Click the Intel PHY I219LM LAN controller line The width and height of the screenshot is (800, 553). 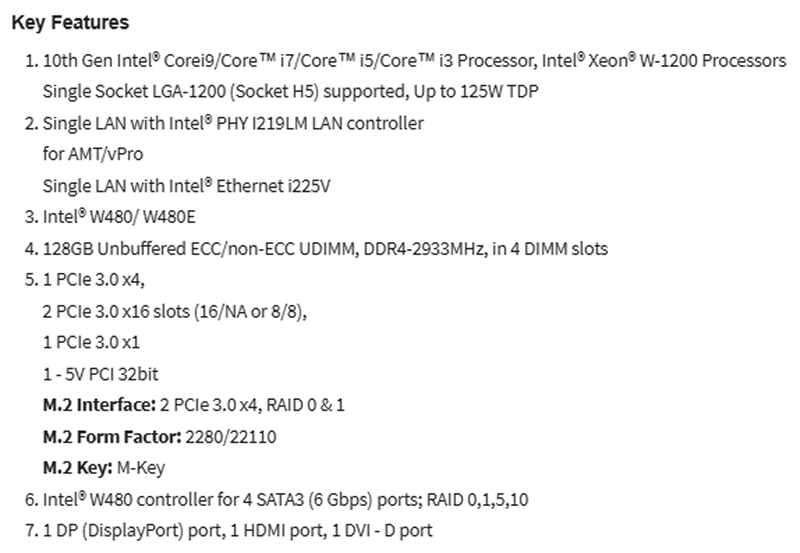pos(233,123)
